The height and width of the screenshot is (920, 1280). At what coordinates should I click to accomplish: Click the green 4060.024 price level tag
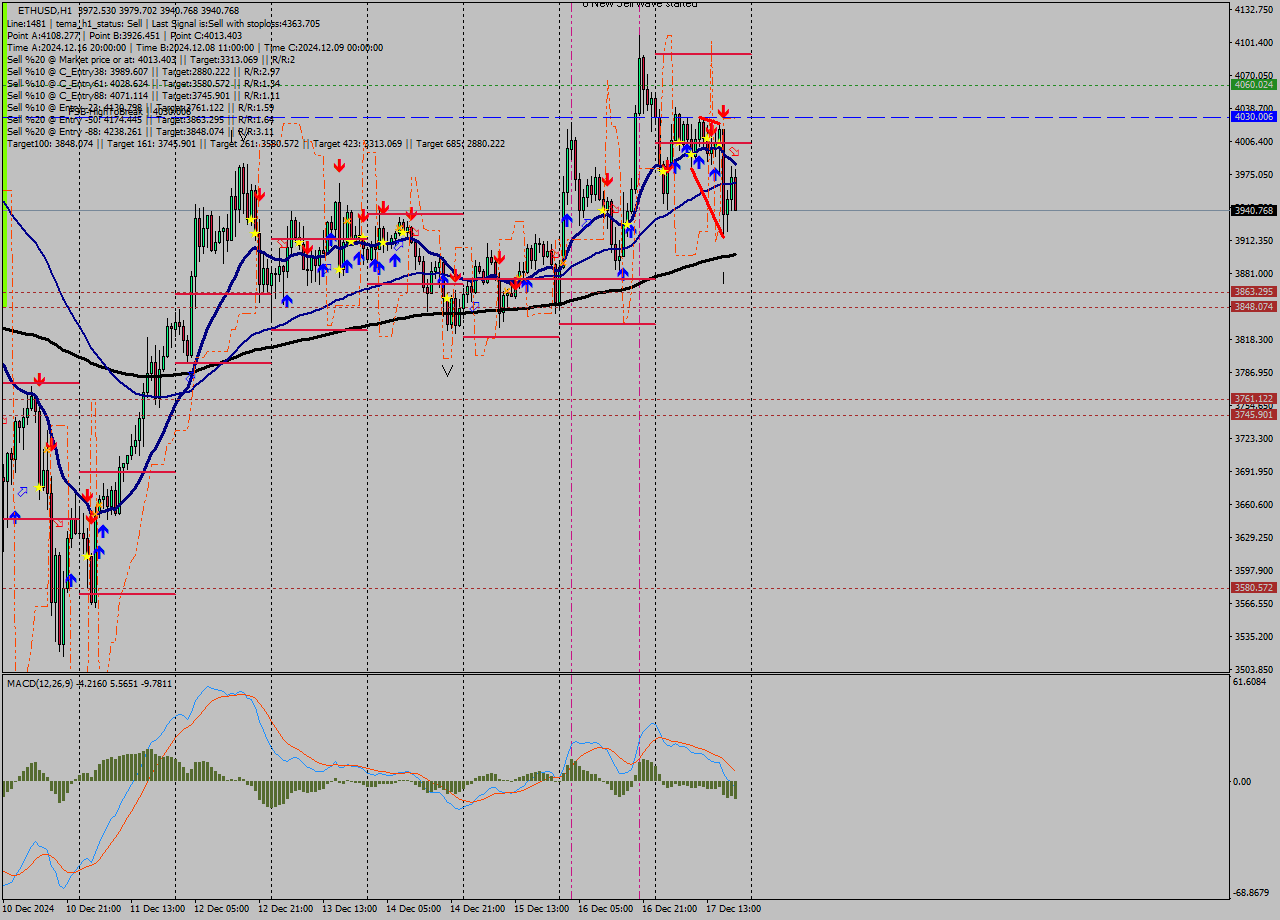pos(1253,85)
